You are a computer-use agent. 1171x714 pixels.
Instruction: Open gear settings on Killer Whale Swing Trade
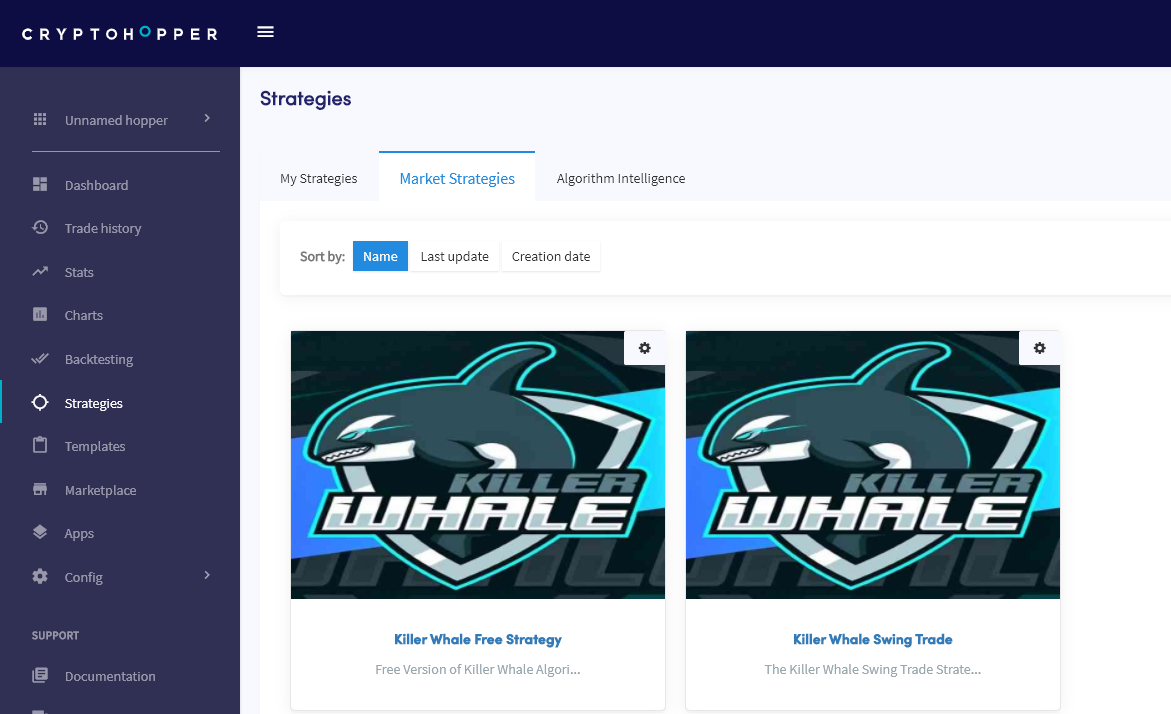pos(1040,348)
